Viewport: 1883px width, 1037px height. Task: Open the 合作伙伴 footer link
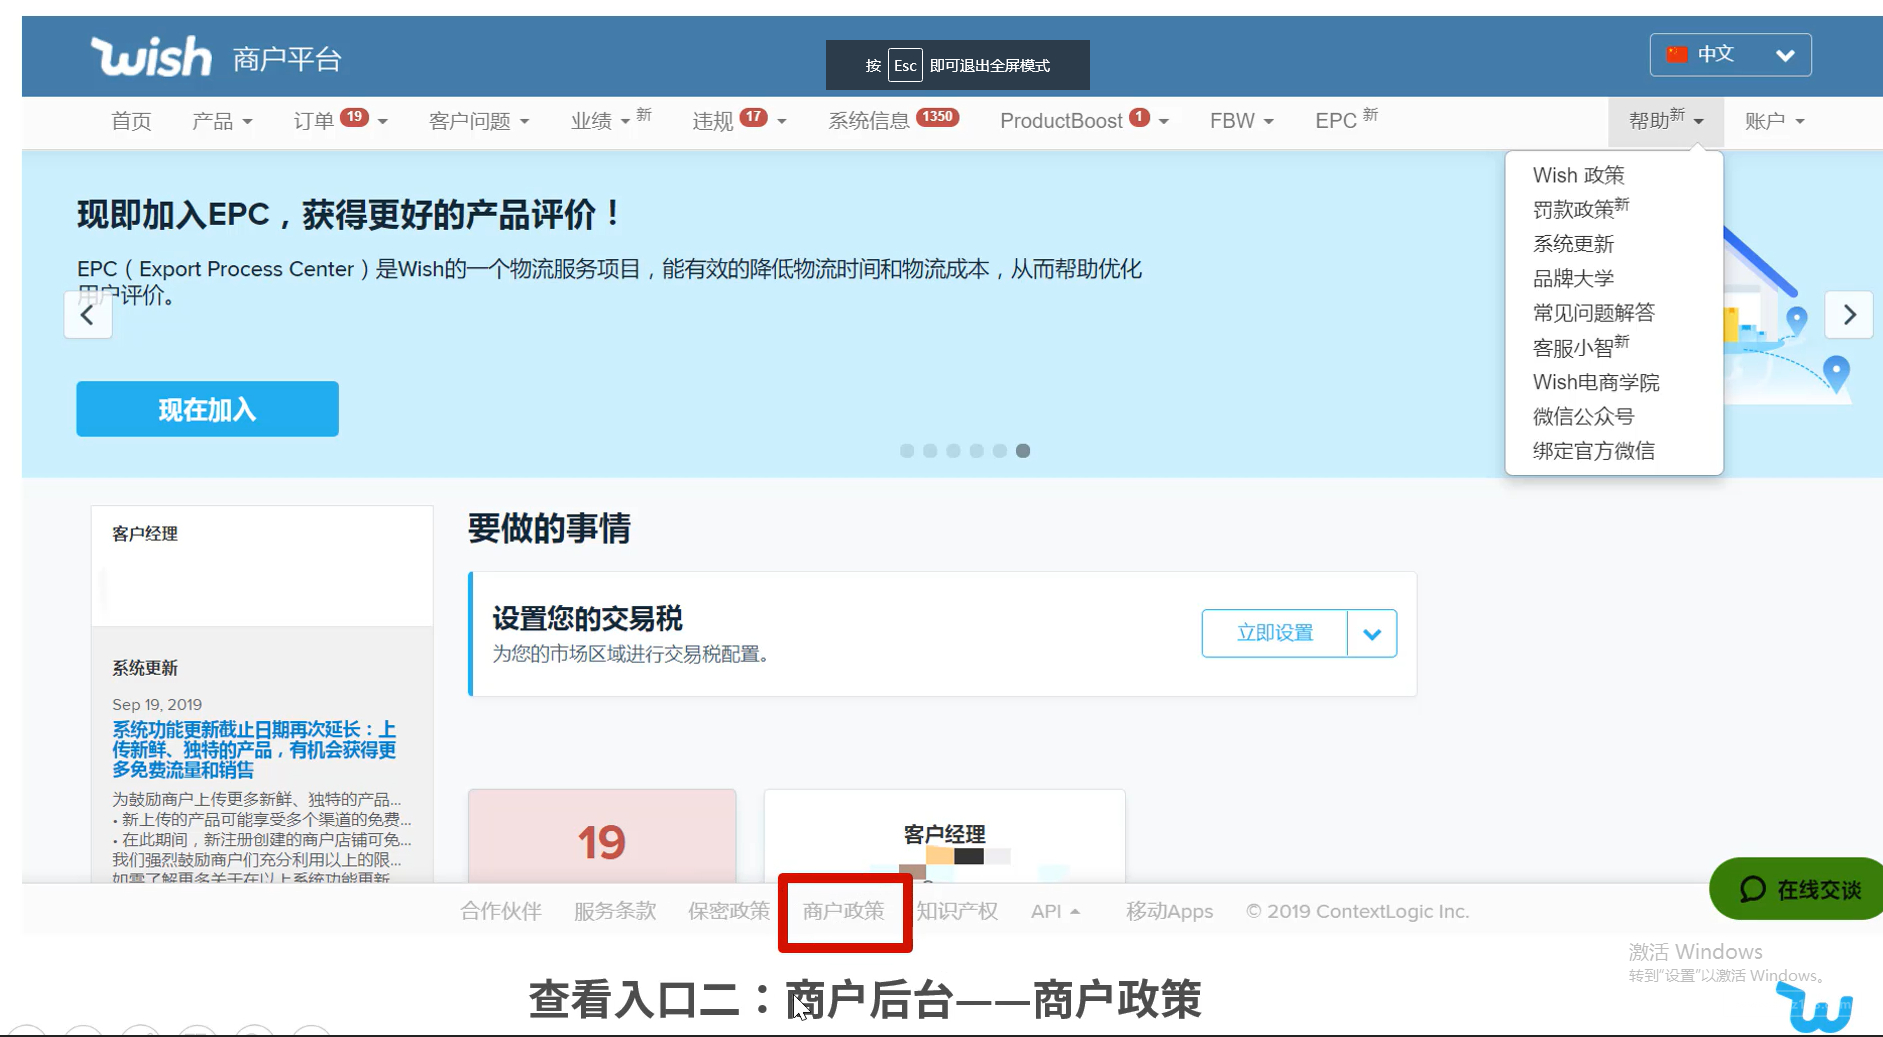tap(500, 911)
